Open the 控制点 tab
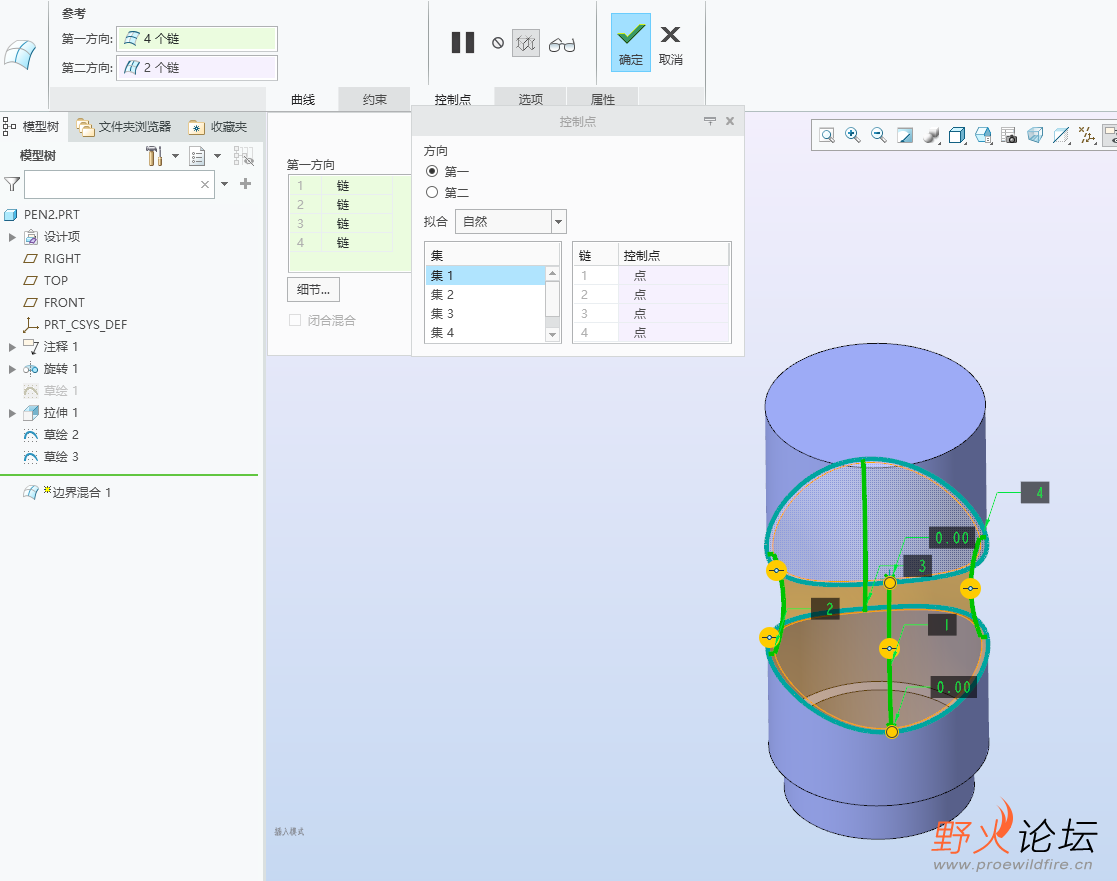This screenshot has height=881, width=1117. click(x=452, y=99)
